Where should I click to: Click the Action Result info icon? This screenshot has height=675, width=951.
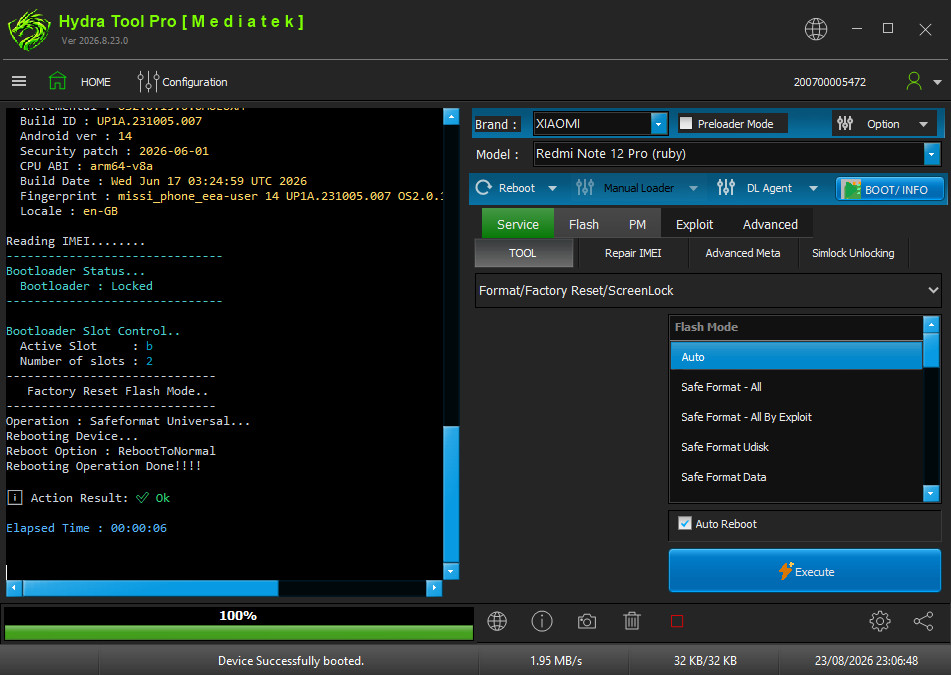pyautogui.click(x=15, y=498)
